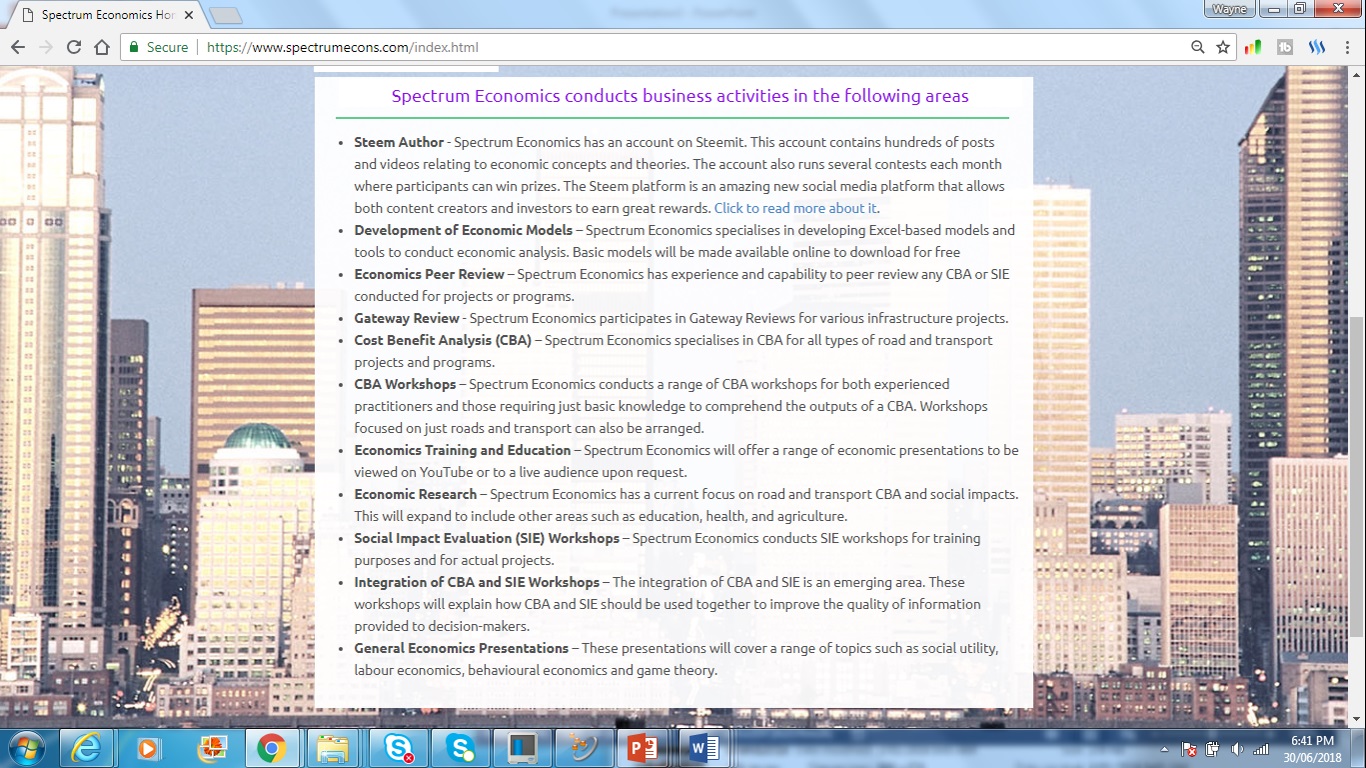Click the scrollbar down arrow
The height and width of the screenshot is (768, 1366).
(1357, 719)
